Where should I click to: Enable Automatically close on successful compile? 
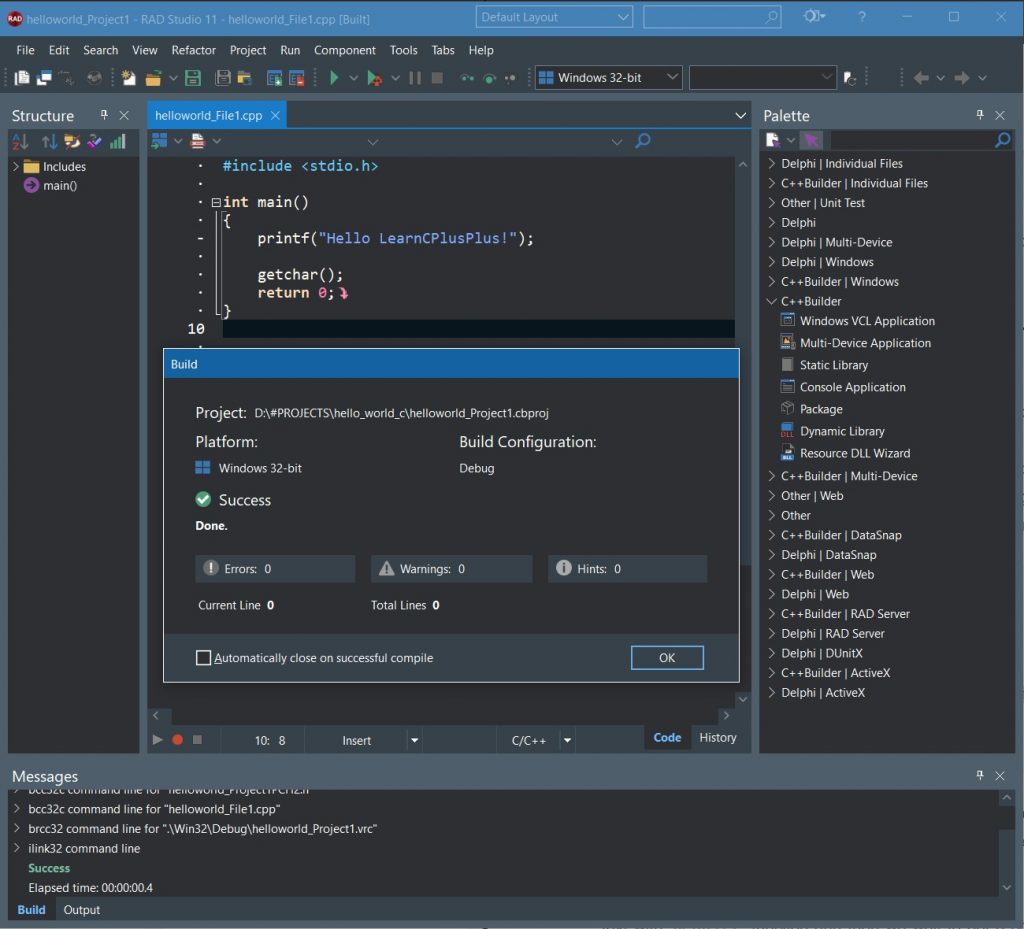click(x=204, y=658)
